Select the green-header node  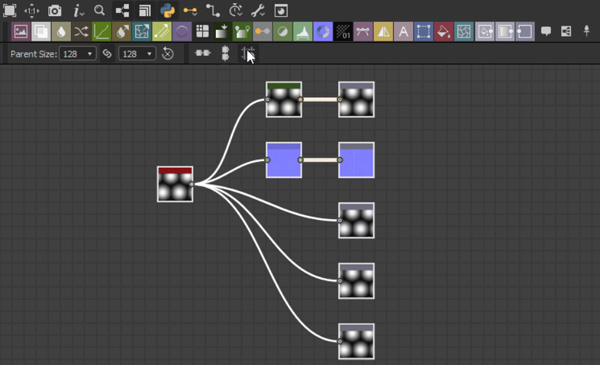pyautogui.click(x=284, y=99)
